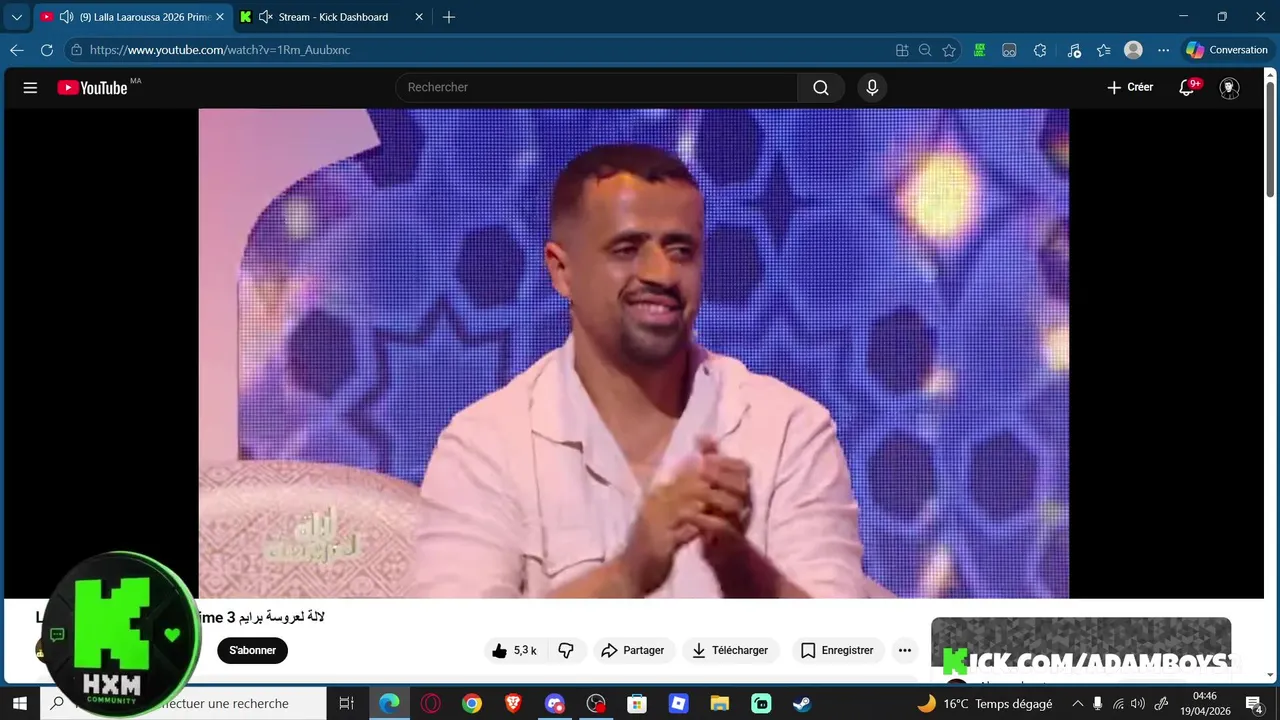The width and height of the screenshot is (1280, 720).
Task: Open the more actions three-dot menu
Action: click(x=905, y=650)
